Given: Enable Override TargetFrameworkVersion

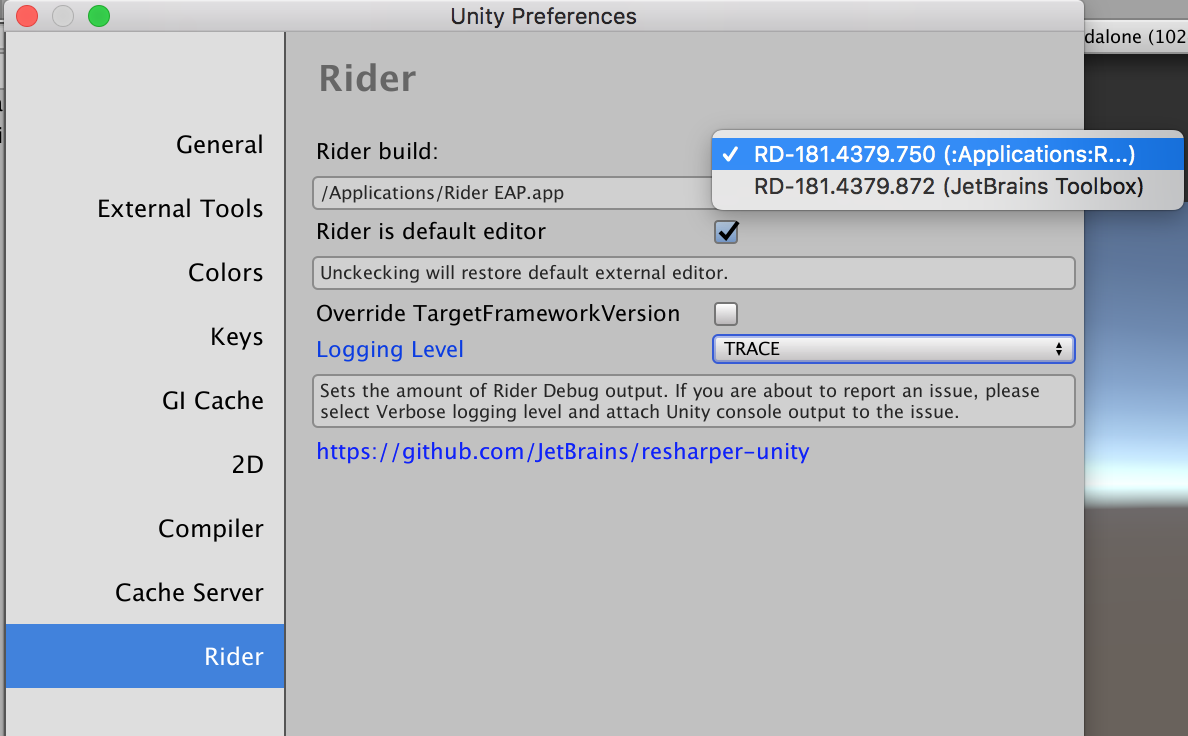Looking at the screenshot, I should 726,313.
